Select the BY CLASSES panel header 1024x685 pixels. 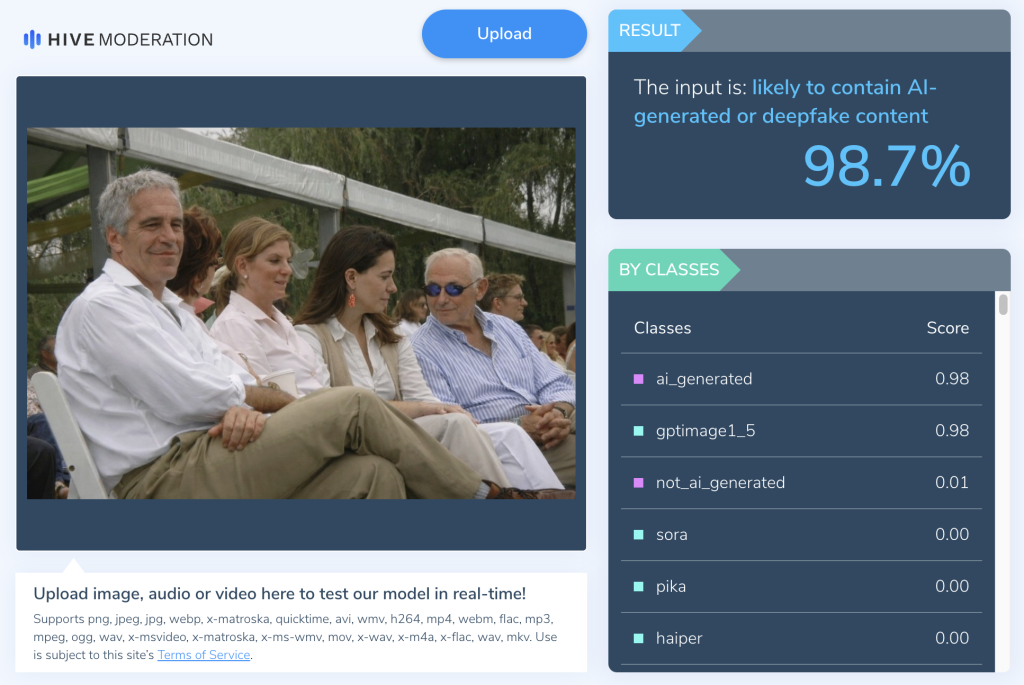point(669,270)
